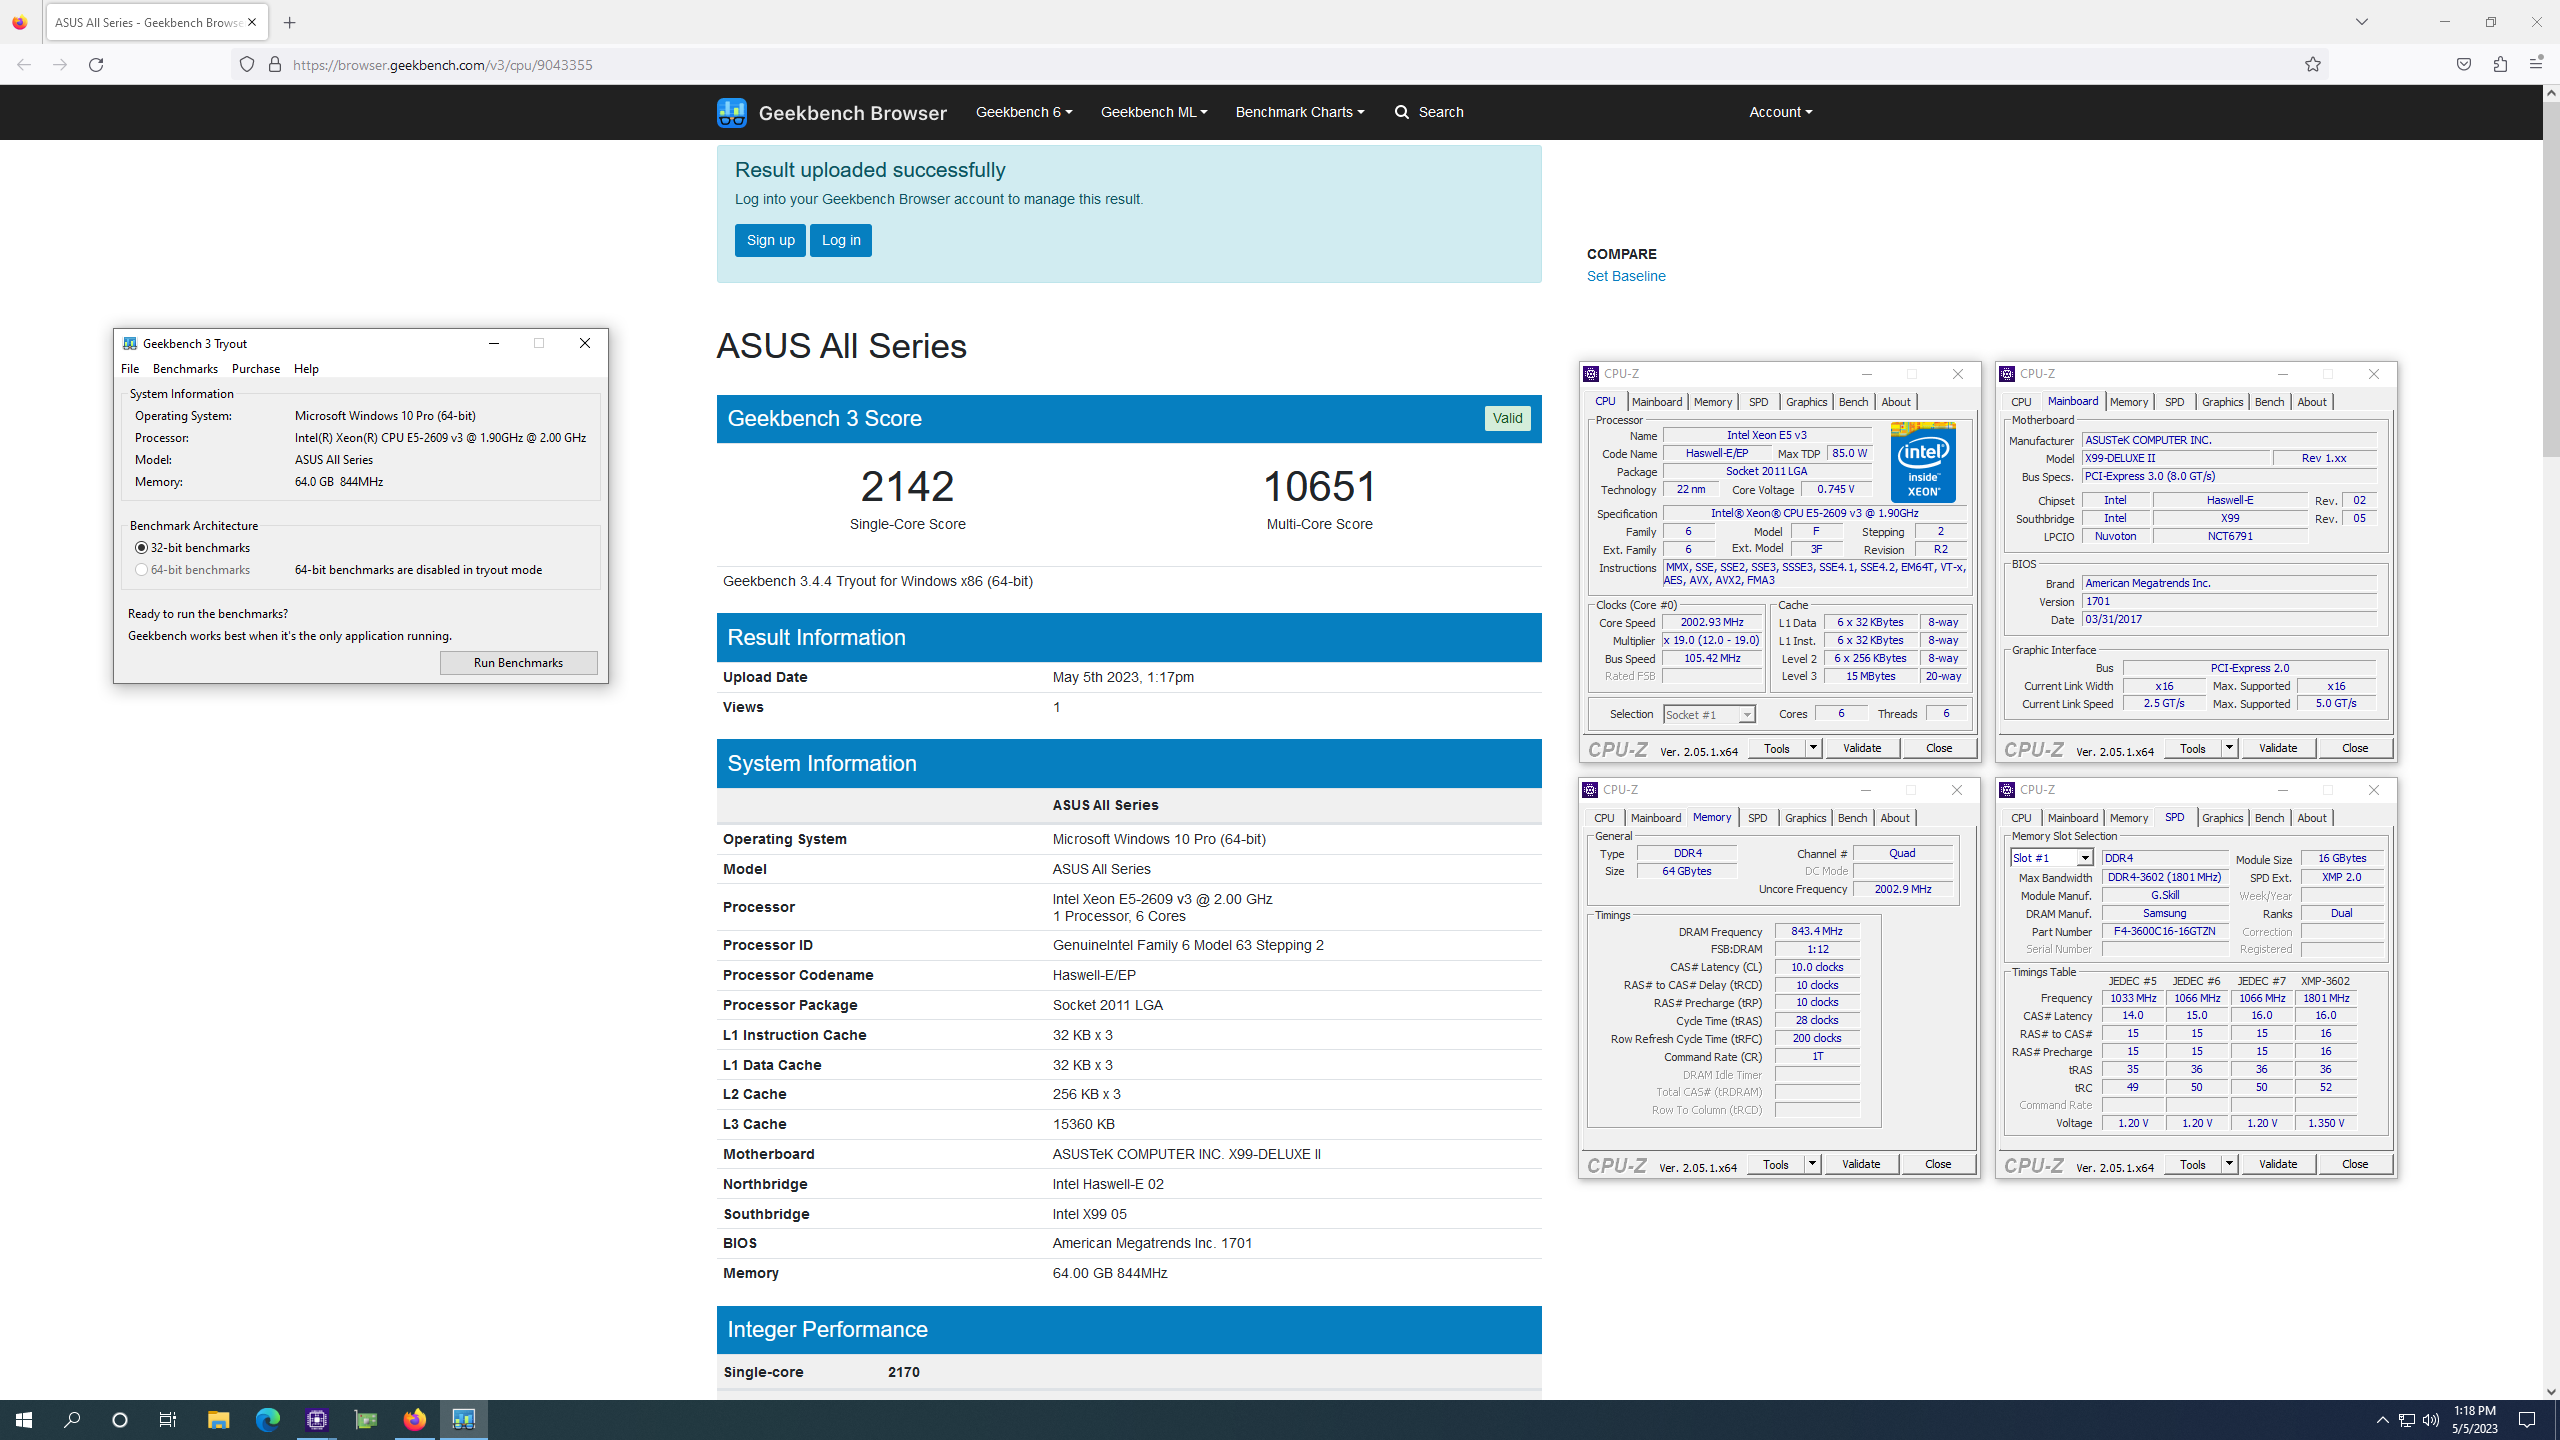Open the Firefox extensions puzzle icon

[2500, 65]
